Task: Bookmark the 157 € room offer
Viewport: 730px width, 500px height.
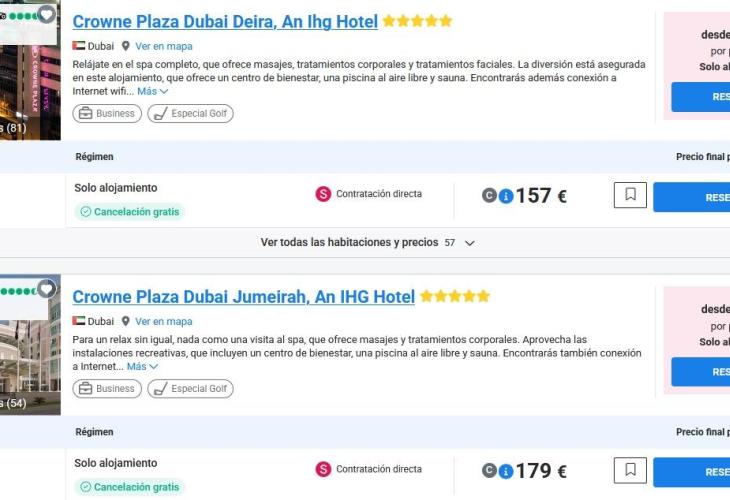Action: click(630, 195)
